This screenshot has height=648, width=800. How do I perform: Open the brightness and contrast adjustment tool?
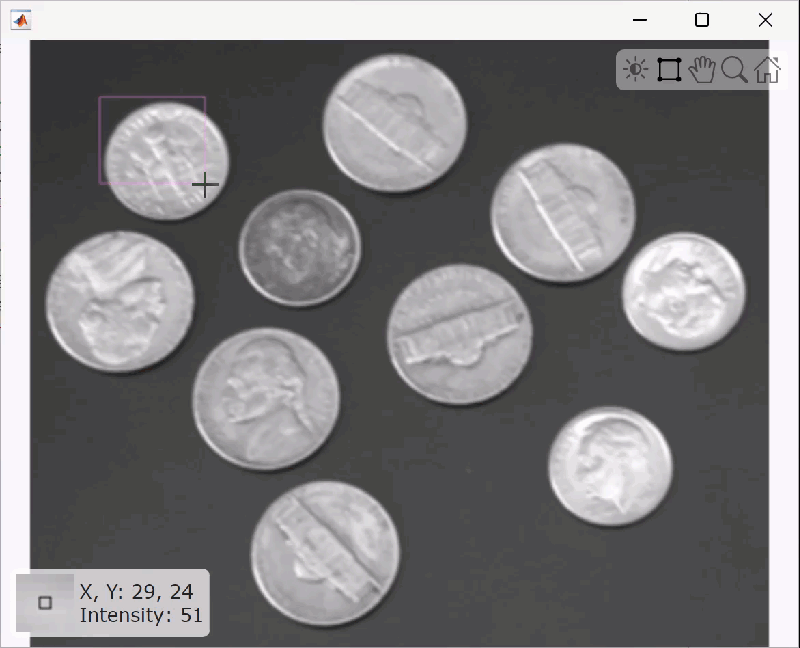(635, 69)
